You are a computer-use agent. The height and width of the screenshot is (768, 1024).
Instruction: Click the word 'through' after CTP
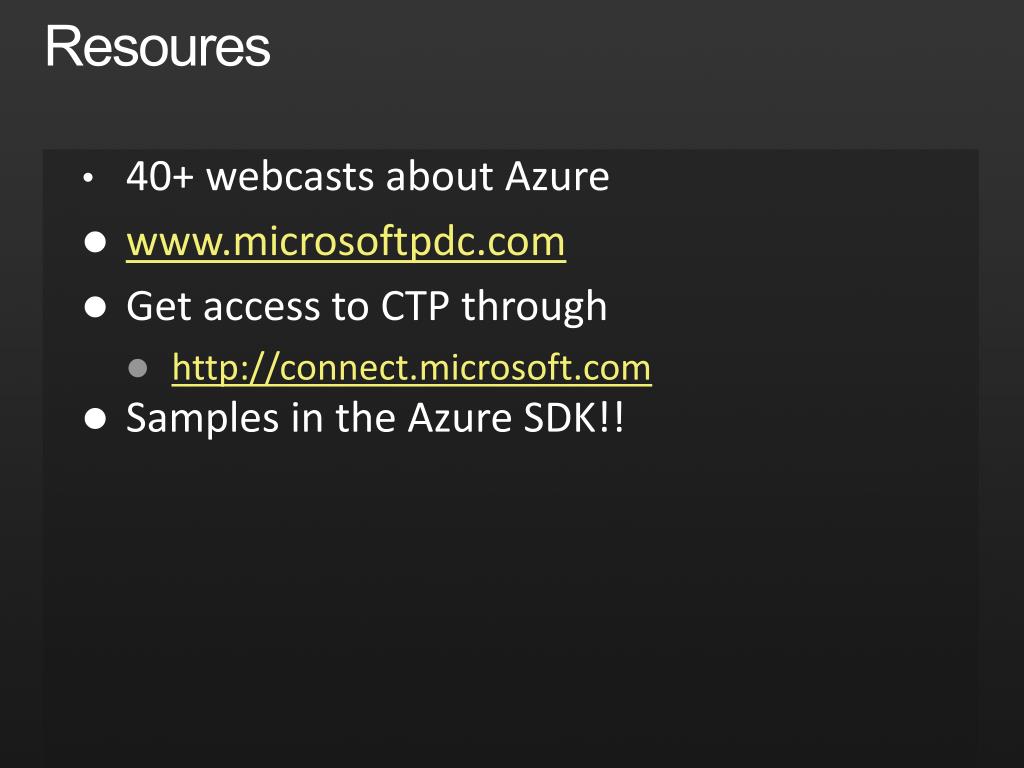coord(534,308)
